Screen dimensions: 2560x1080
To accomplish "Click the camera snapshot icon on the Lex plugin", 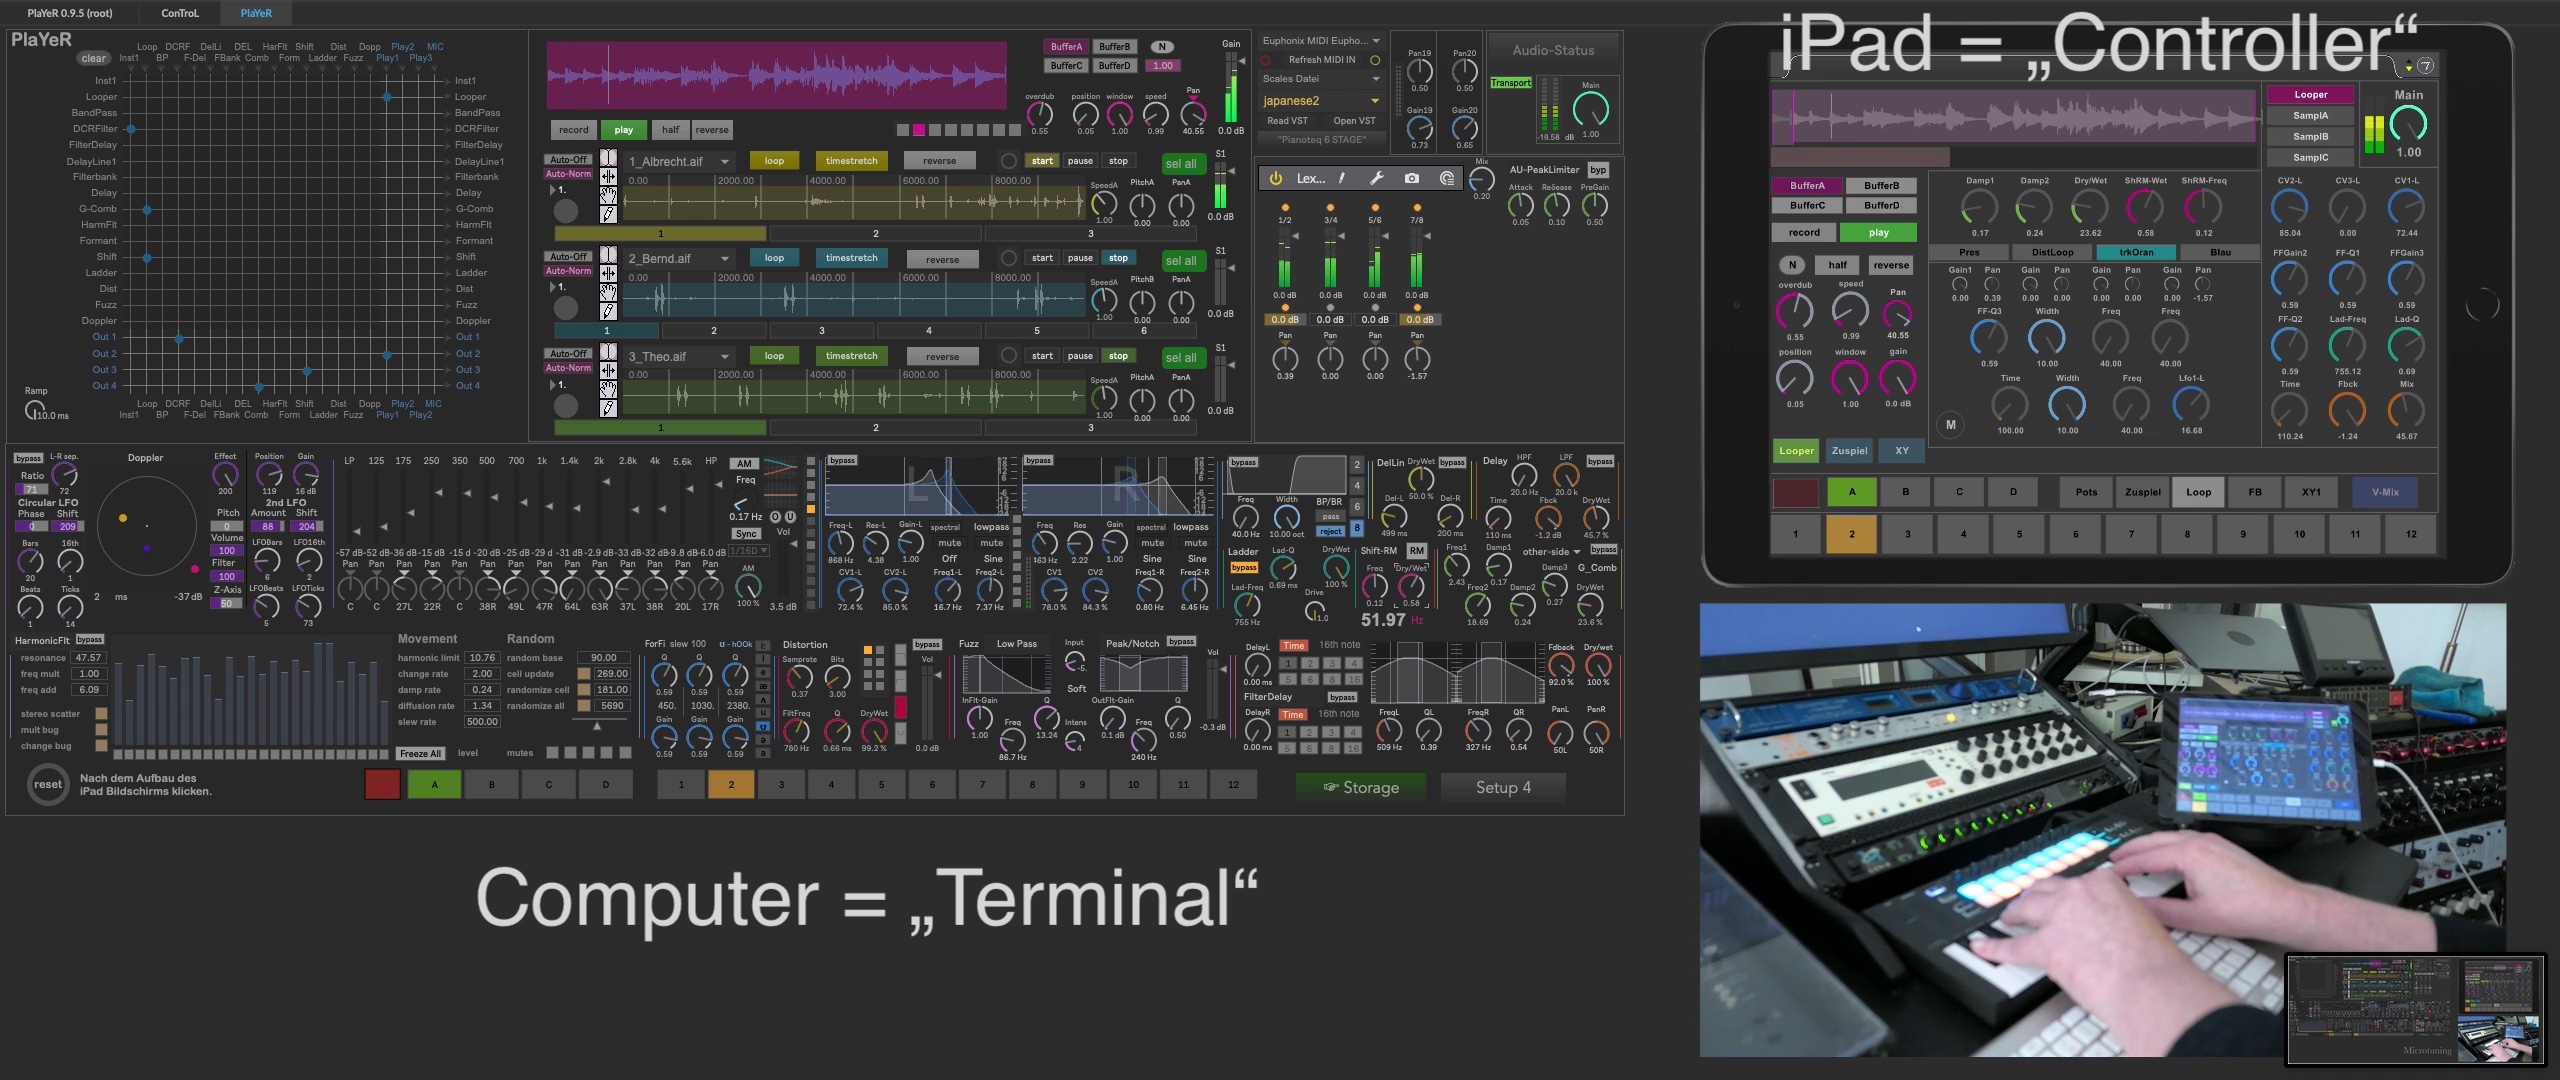I will 1411,178.
